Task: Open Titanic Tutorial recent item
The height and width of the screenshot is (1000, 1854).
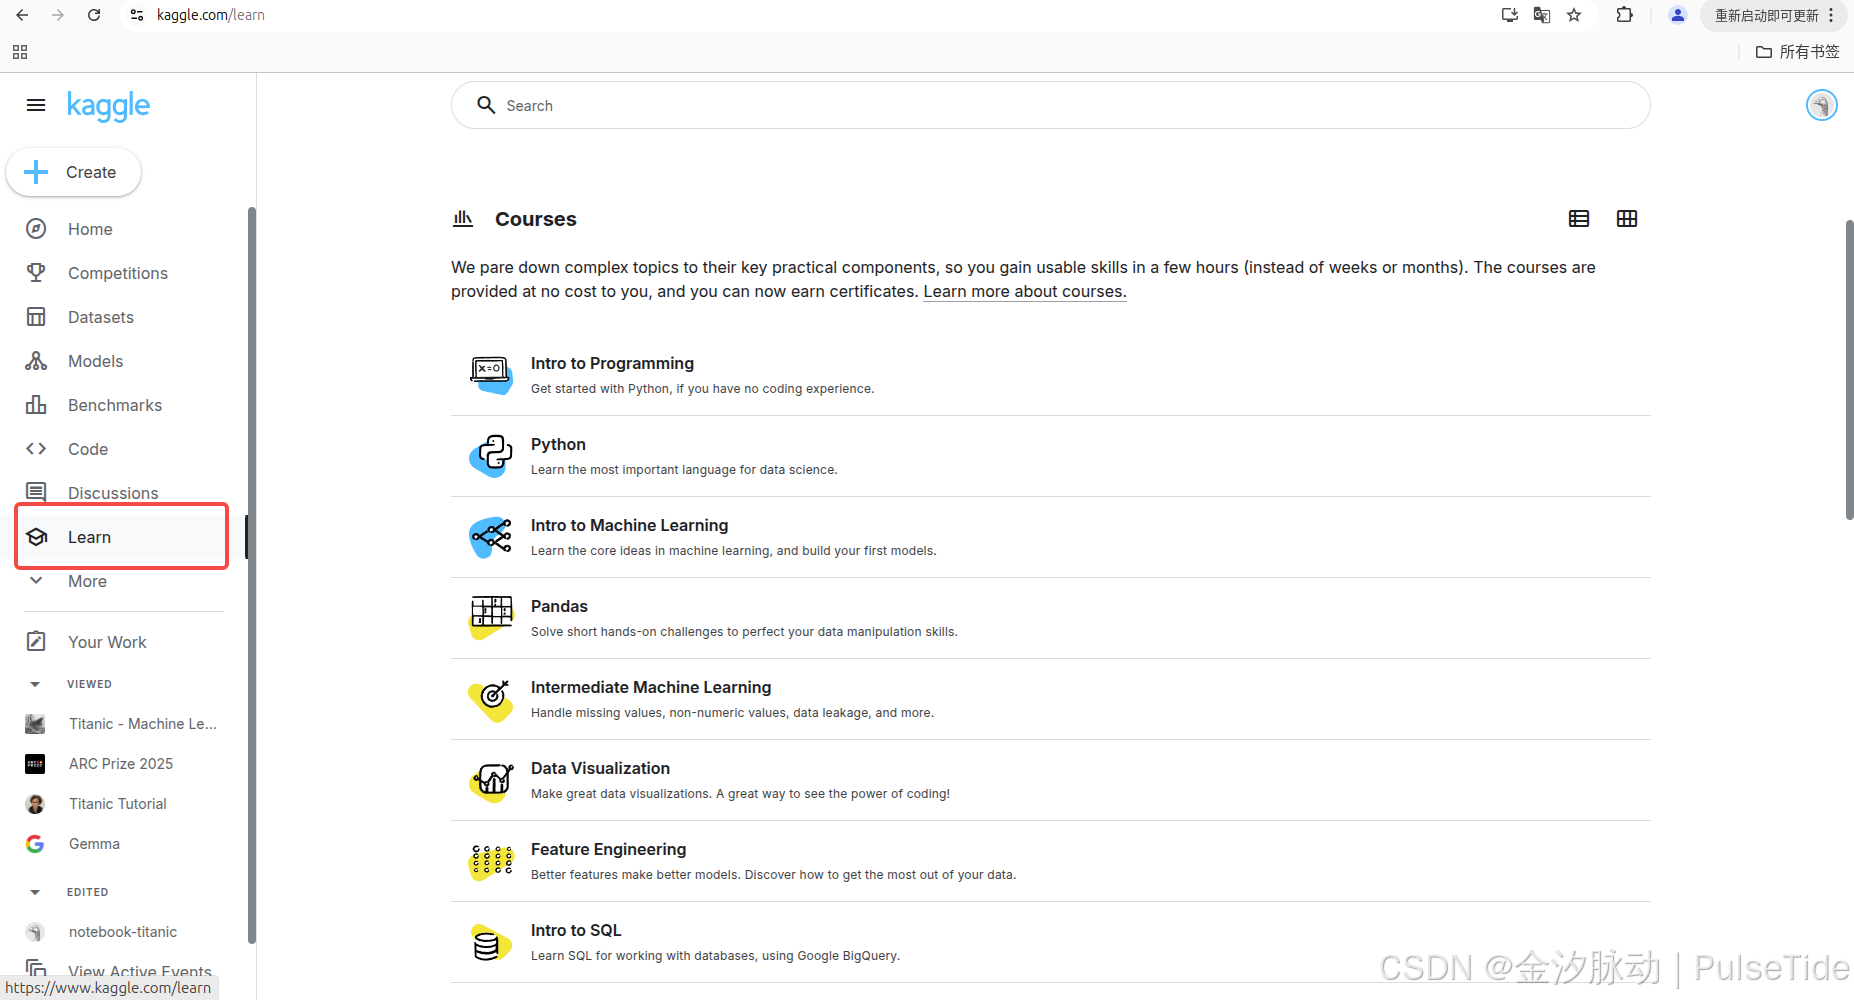Action: [x=118, y=804]
